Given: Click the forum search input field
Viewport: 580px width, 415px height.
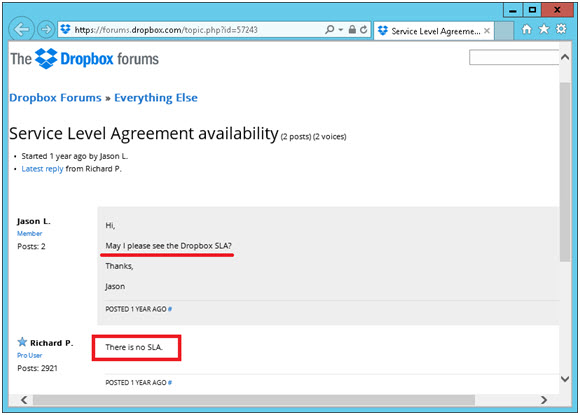Looking at the screenshot, I should click(514, 57).
